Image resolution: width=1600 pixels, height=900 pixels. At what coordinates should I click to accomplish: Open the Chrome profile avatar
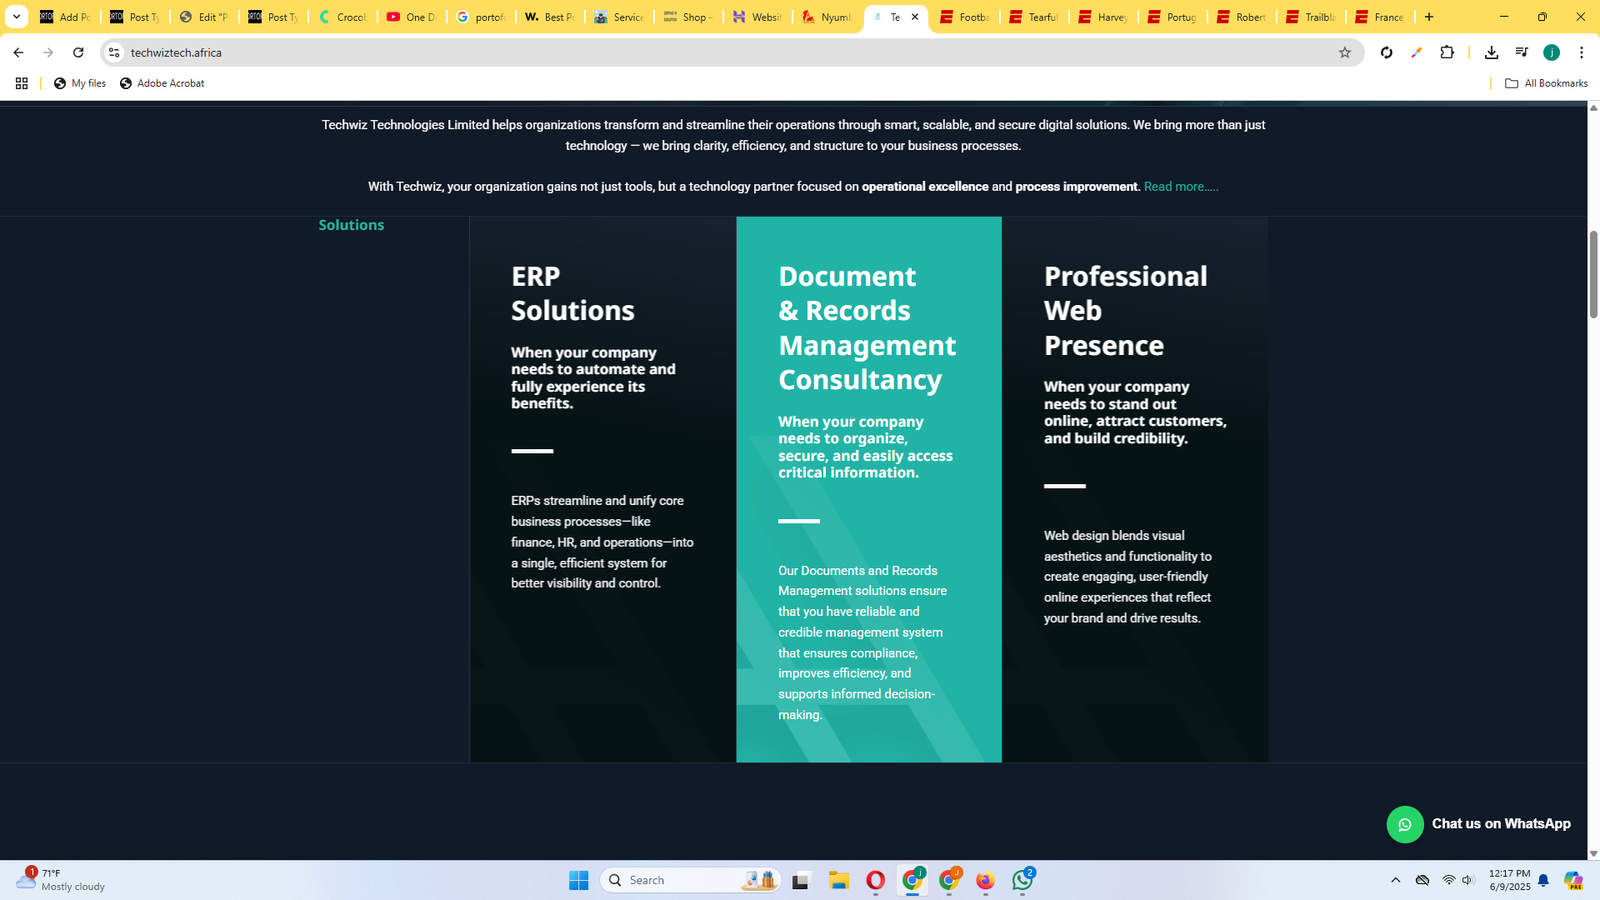click(1551, 52)
